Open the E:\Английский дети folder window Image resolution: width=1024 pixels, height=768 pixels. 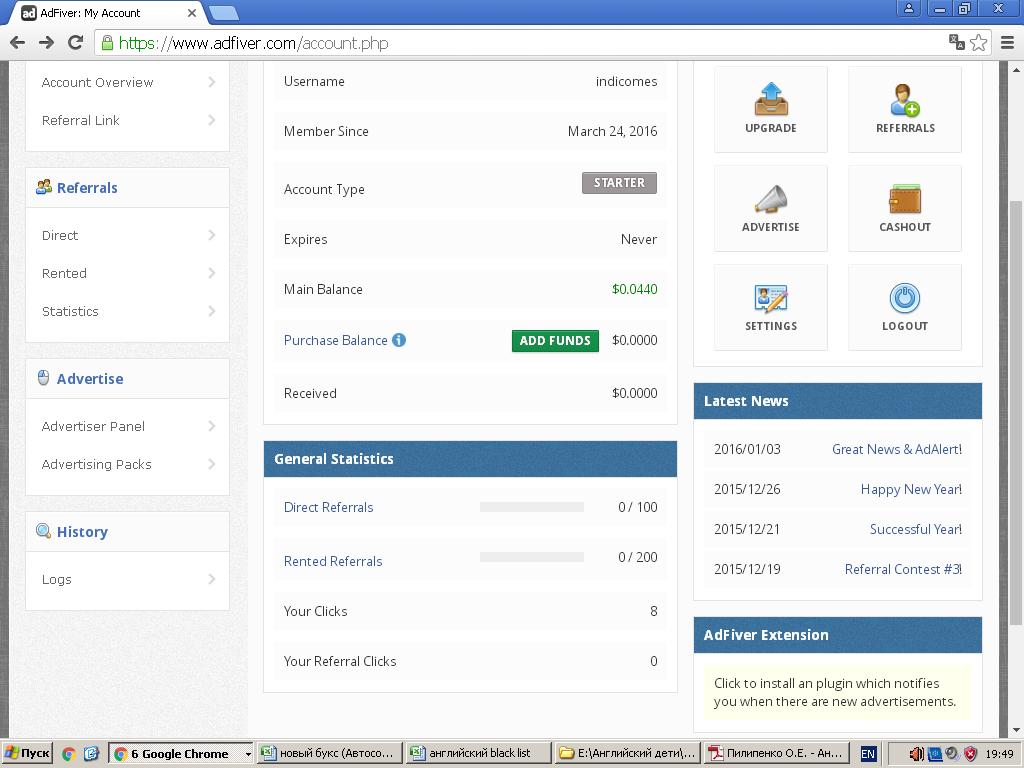tap(627, 754)
